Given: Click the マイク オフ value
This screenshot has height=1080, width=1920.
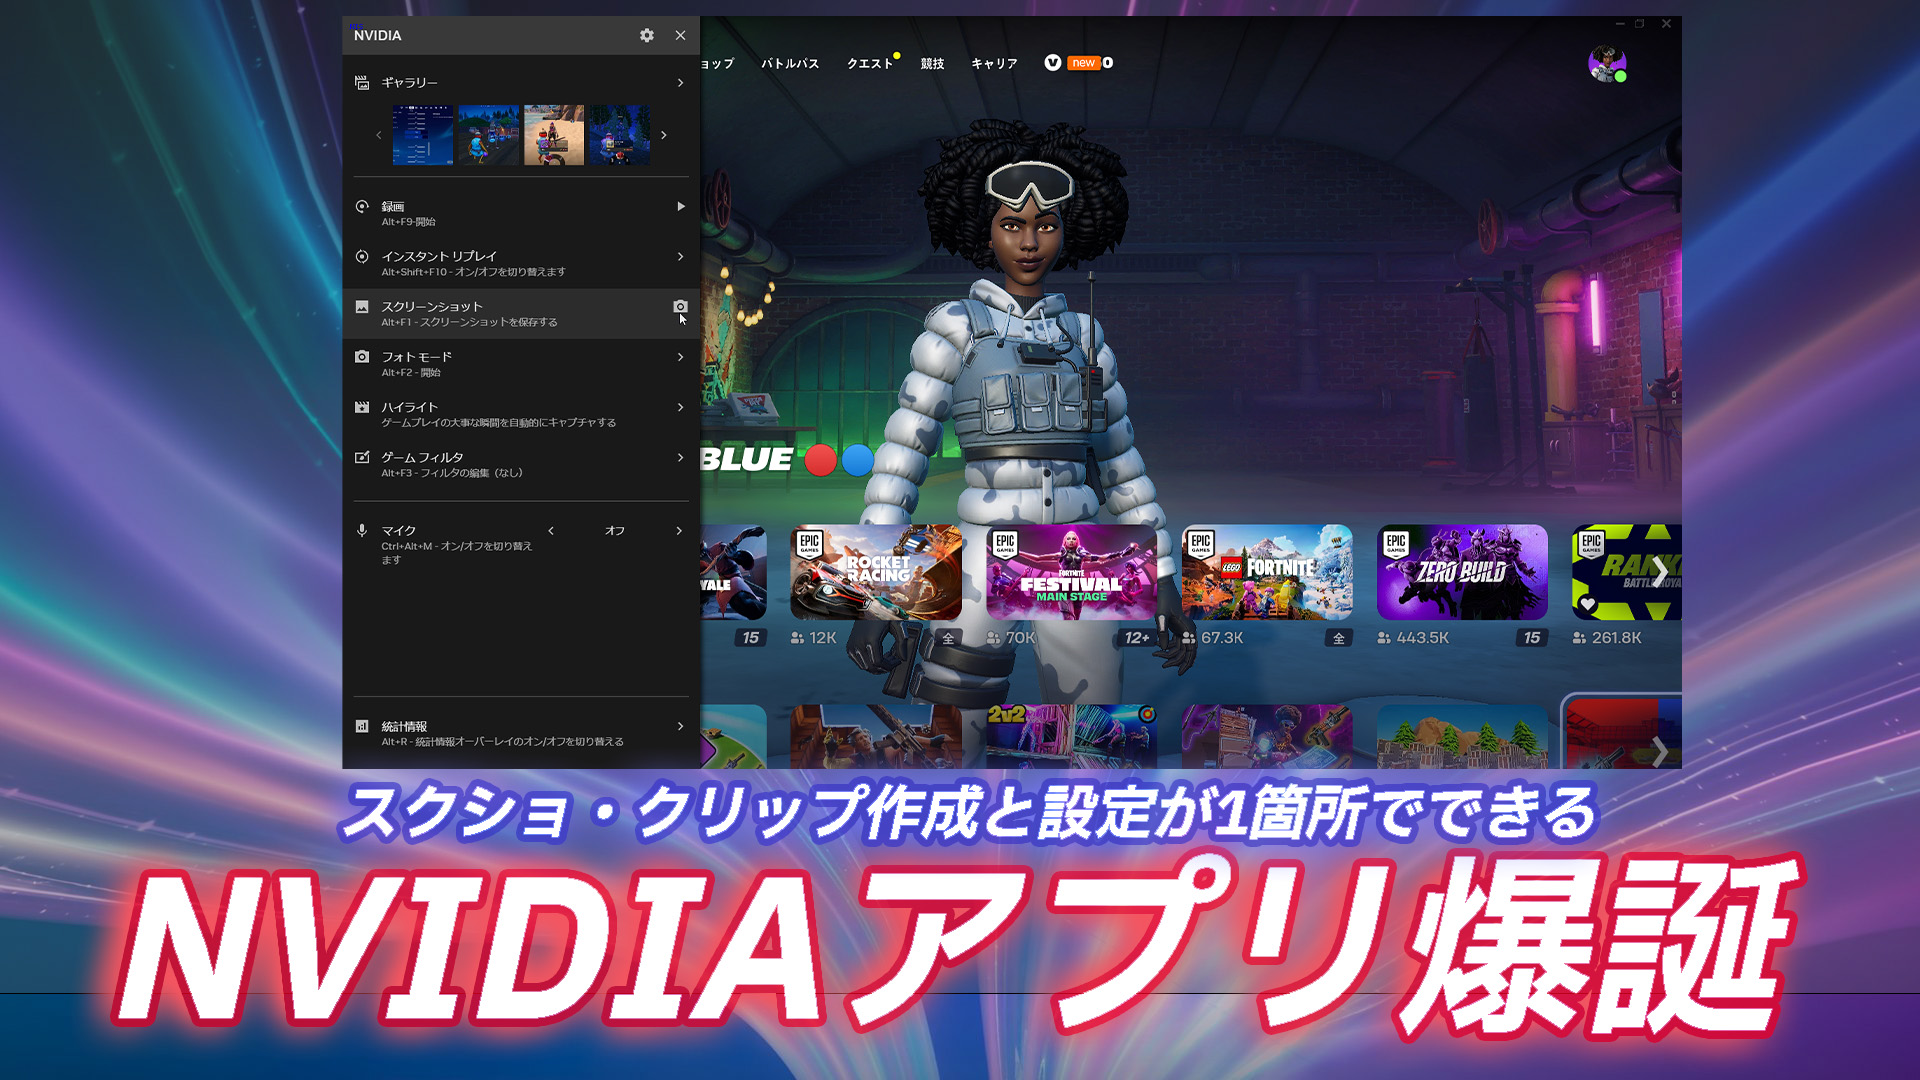Looking at the screenshot, I should [614, 530].
